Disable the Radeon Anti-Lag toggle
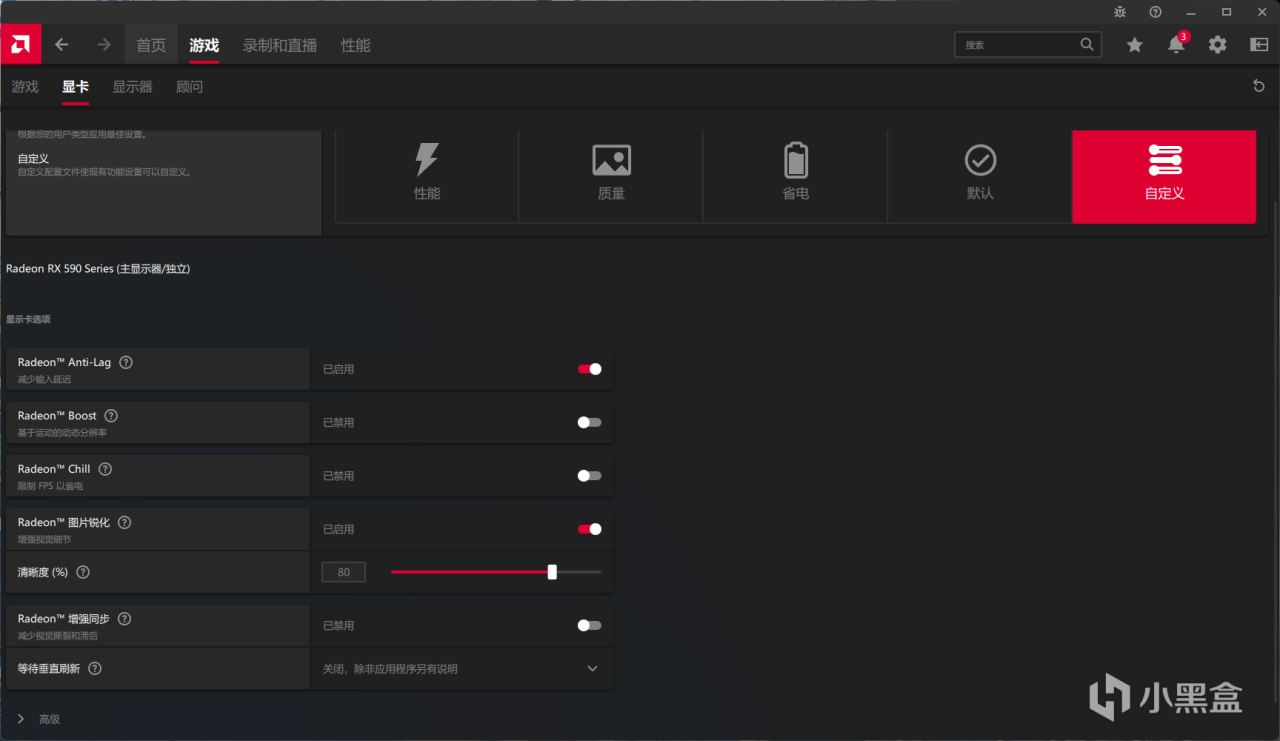The width and height of the screenshot is (1280, 741). click(590, 369)
